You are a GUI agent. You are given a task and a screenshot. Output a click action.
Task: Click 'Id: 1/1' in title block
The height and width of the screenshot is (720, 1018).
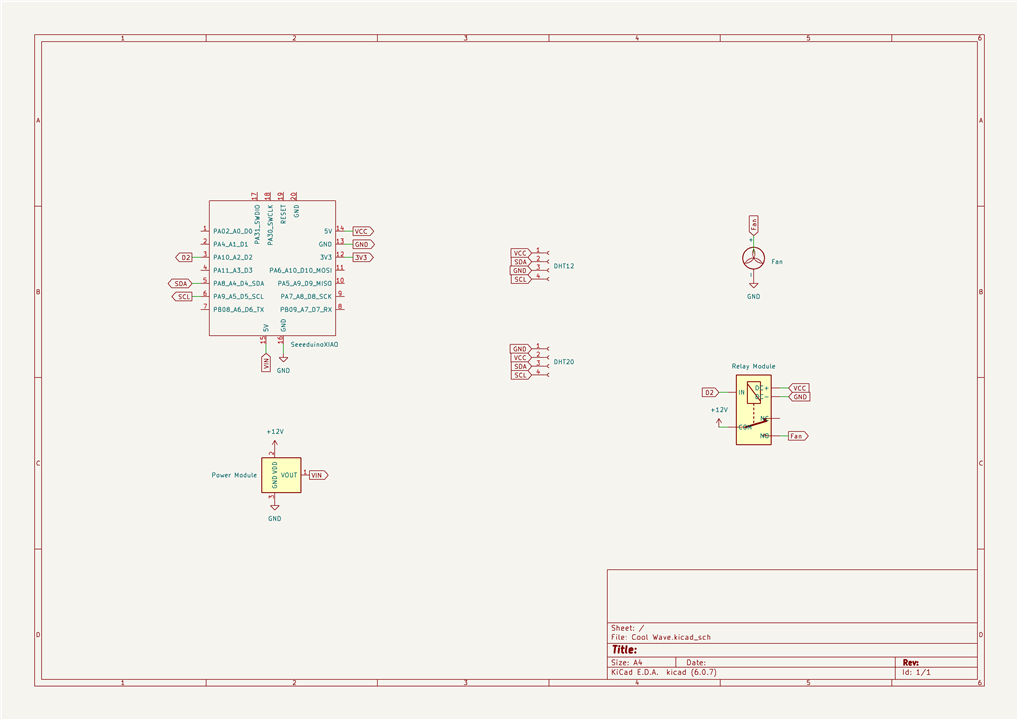[916, 672]
